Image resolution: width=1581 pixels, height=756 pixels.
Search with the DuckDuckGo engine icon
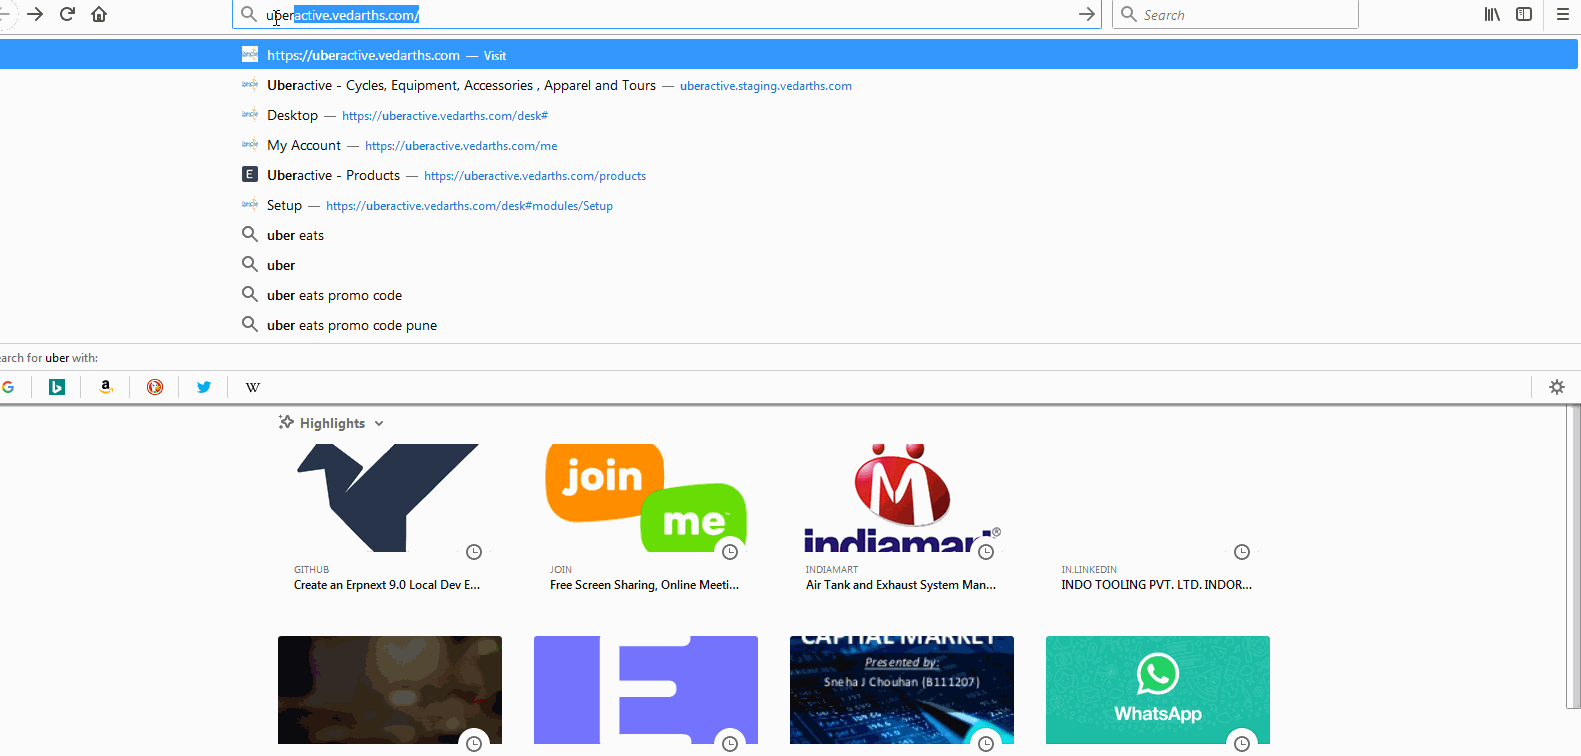click(x=155, y=387)
